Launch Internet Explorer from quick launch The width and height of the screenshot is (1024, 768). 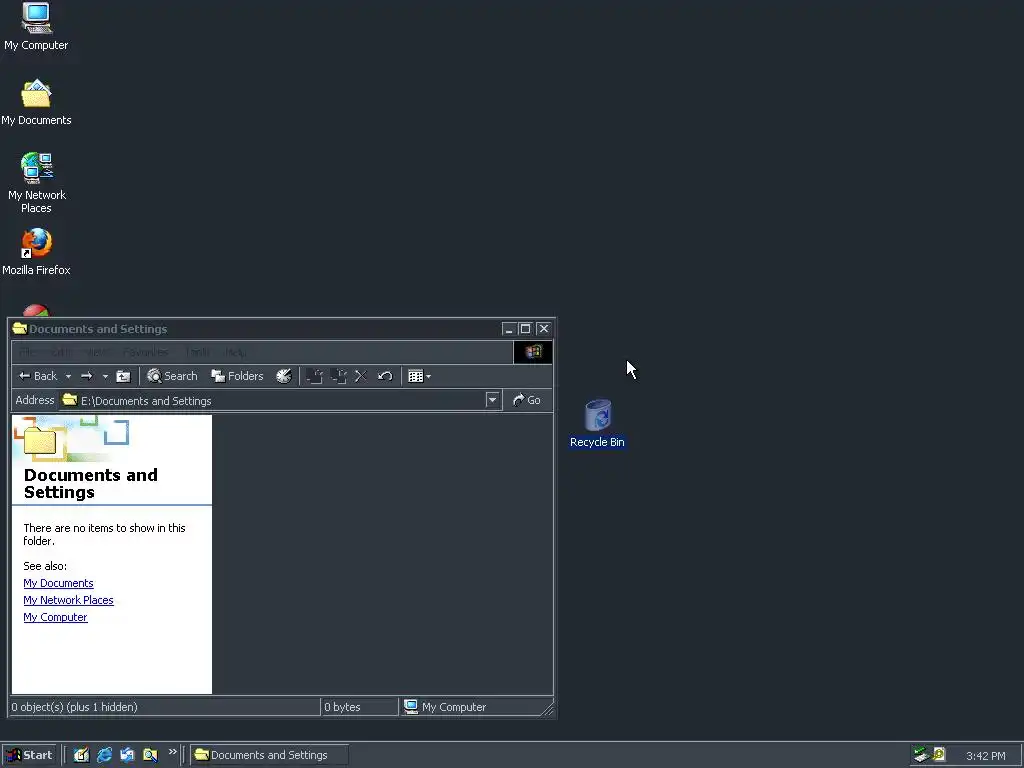tap(104, 755)
